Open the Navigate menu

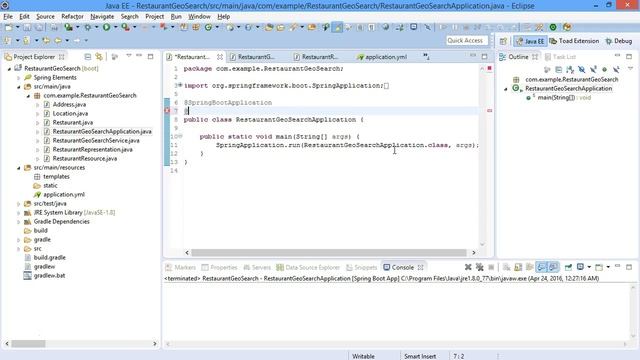coord(102,16)
